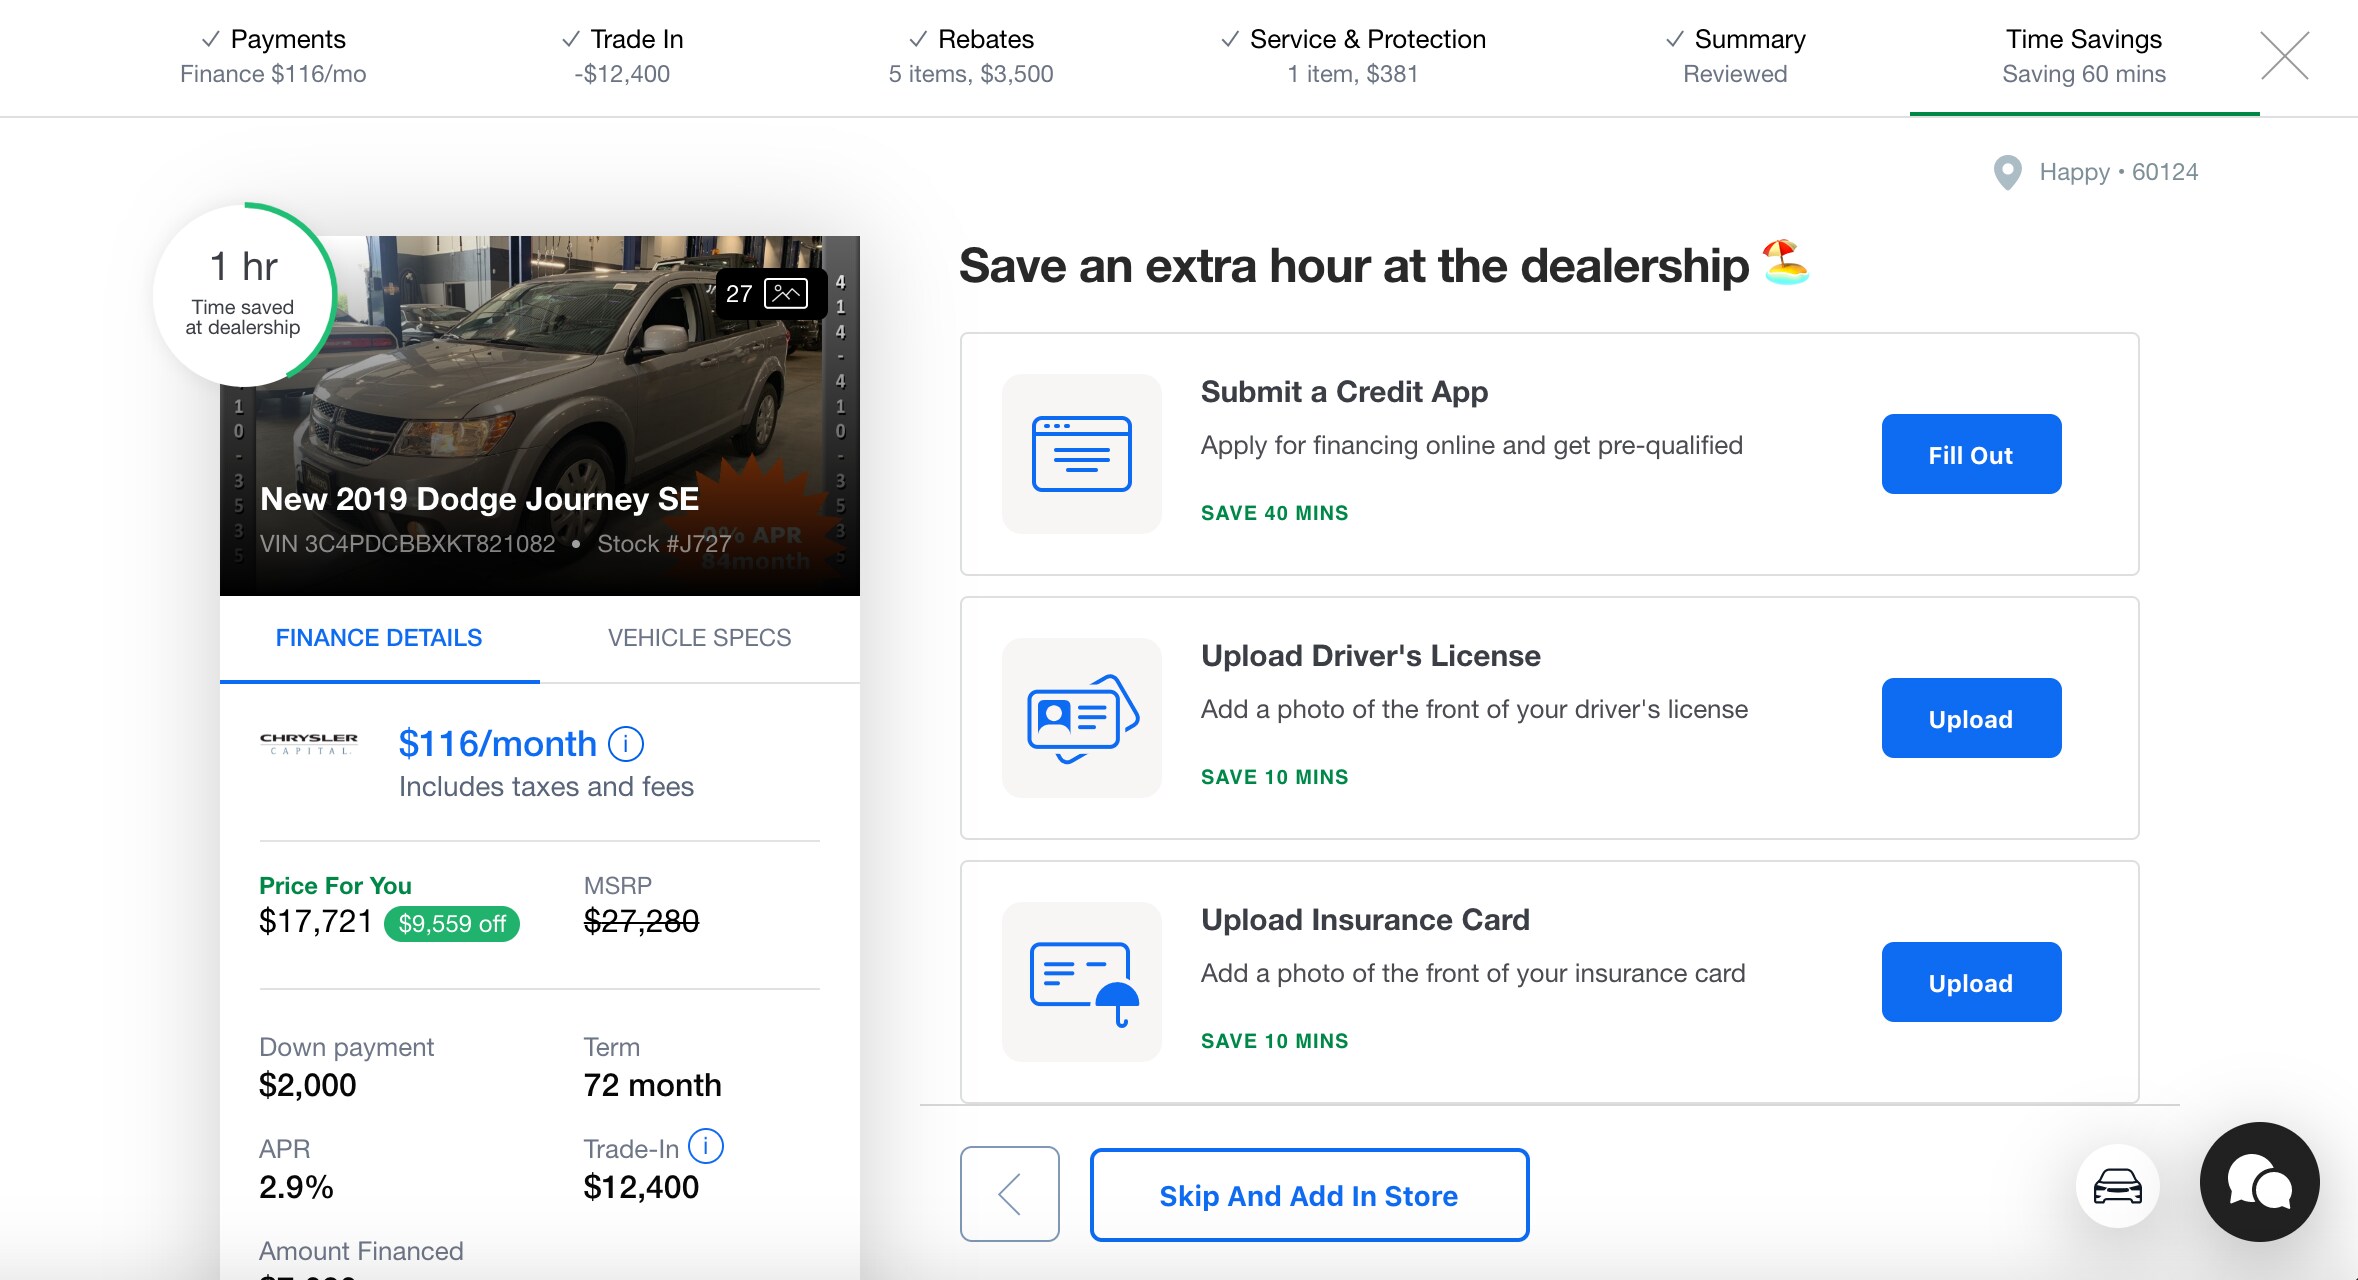Go back using the left chevron button
The height and width of the screenshot is (1280, 2358).
pos(1009,1194)
